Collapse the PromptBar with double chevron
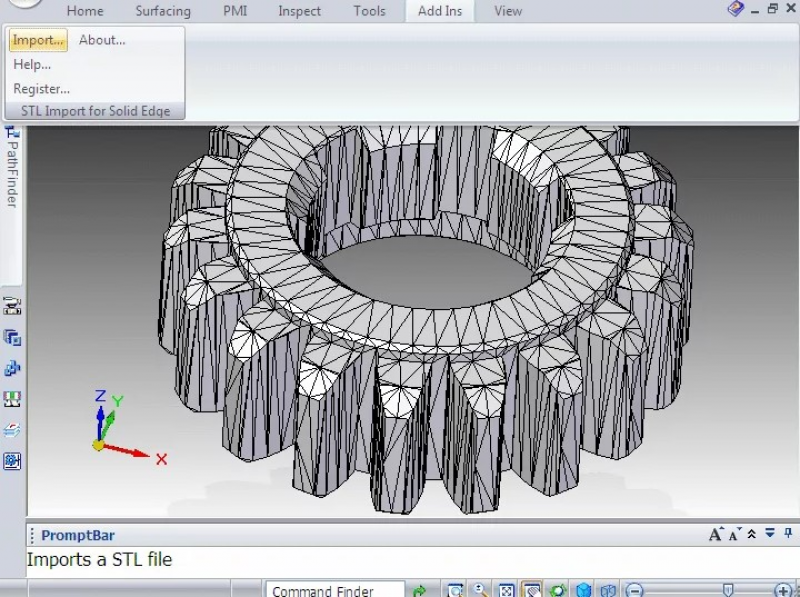 pos(751,534)
